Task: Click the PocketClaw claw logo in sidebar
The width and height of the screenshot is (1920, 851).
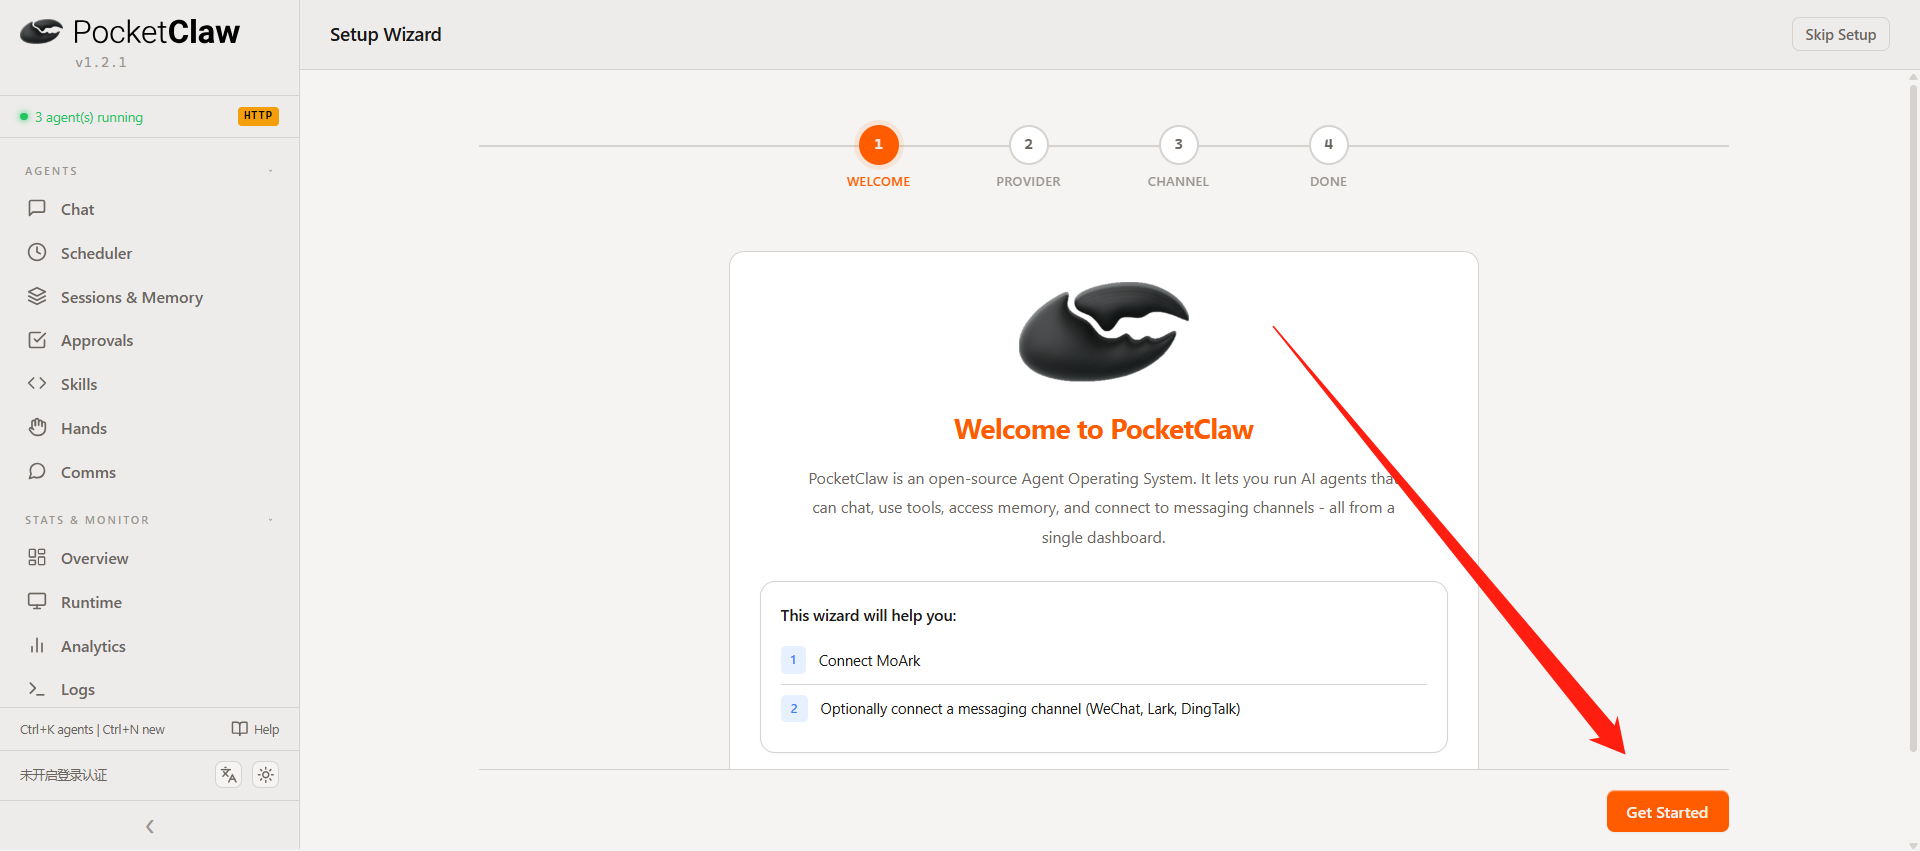Action: 41,32
